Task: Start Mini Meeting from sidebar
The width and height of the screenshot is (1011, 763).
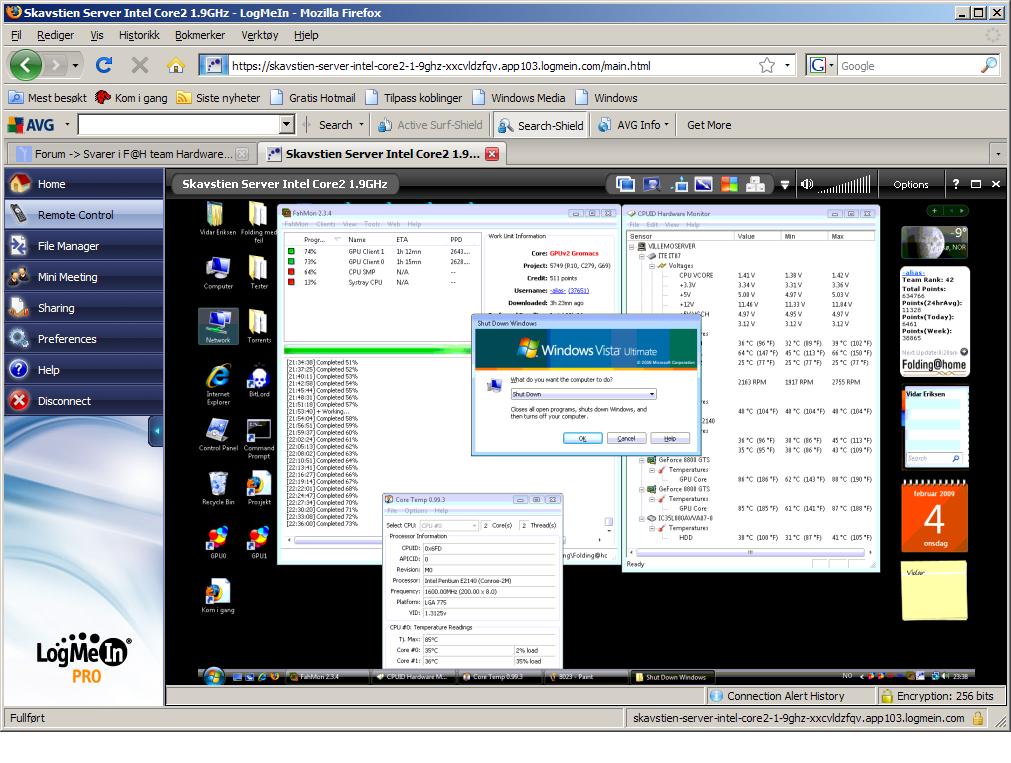Action: click(x=84, y=277)
